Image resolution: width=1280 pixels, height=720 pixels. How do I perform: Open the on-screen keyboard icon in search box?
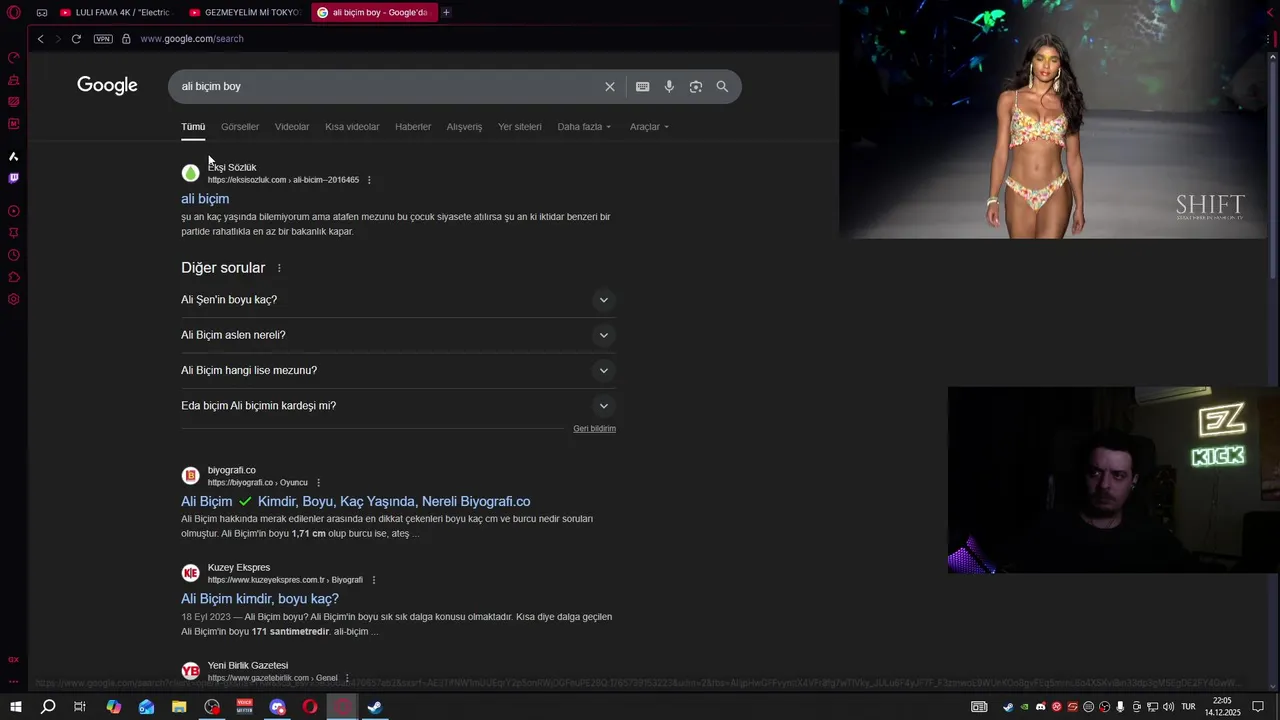point(643,87)
